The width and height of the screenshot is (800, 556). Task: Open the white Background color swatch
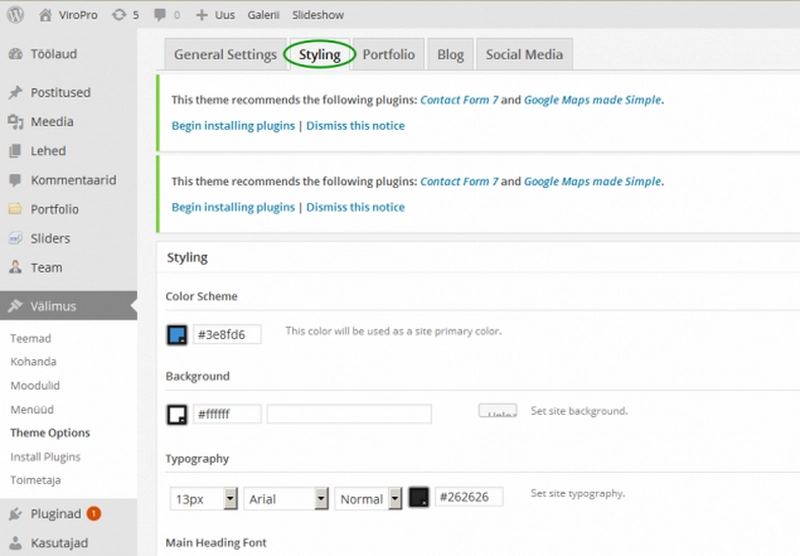click(x=177, y=414)
